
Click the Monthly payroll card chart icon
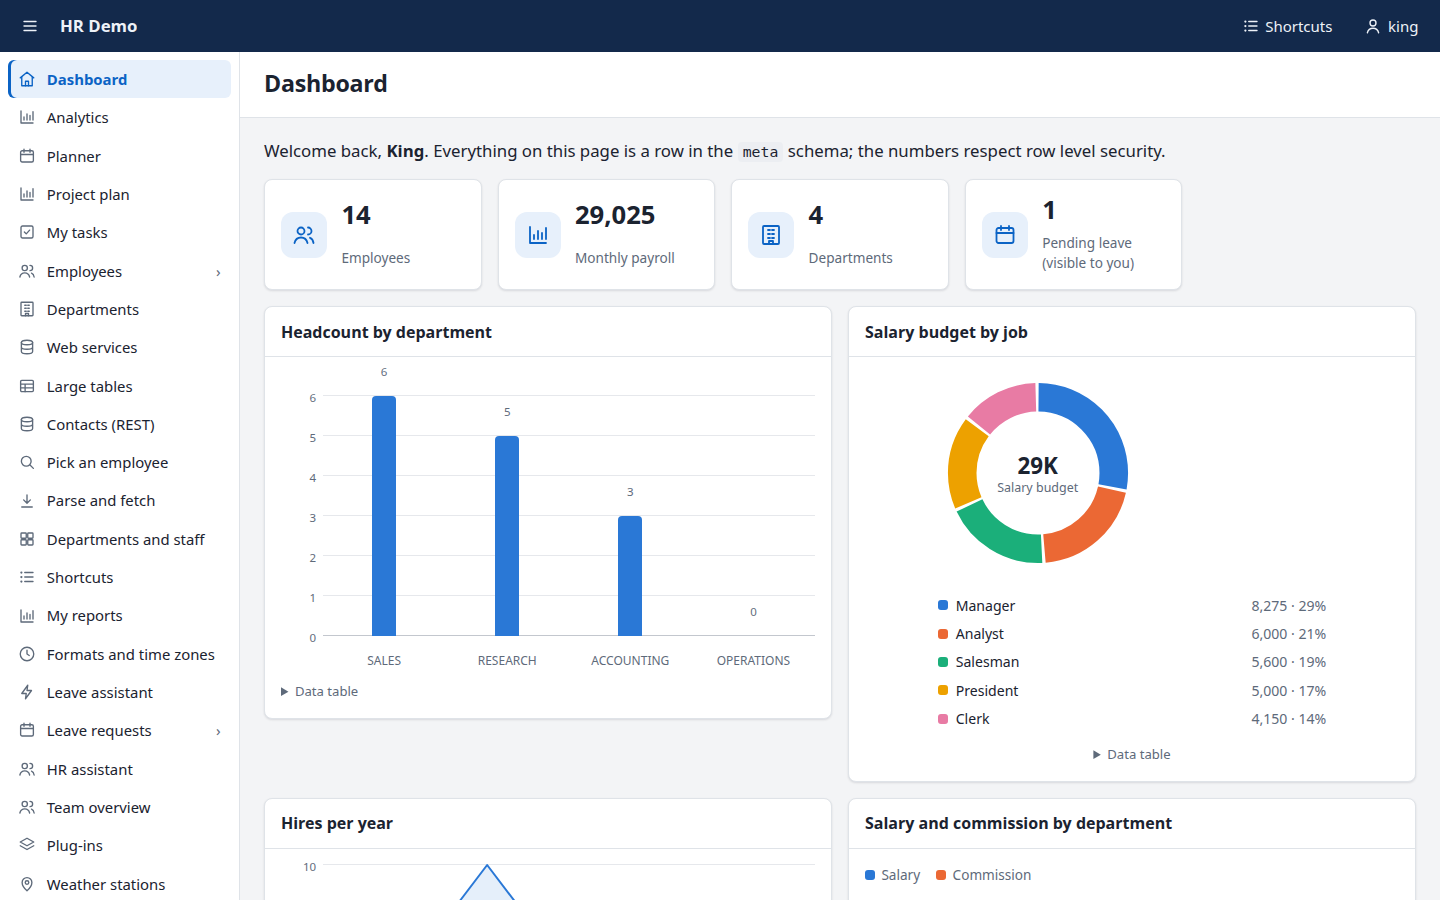(538, 235)
